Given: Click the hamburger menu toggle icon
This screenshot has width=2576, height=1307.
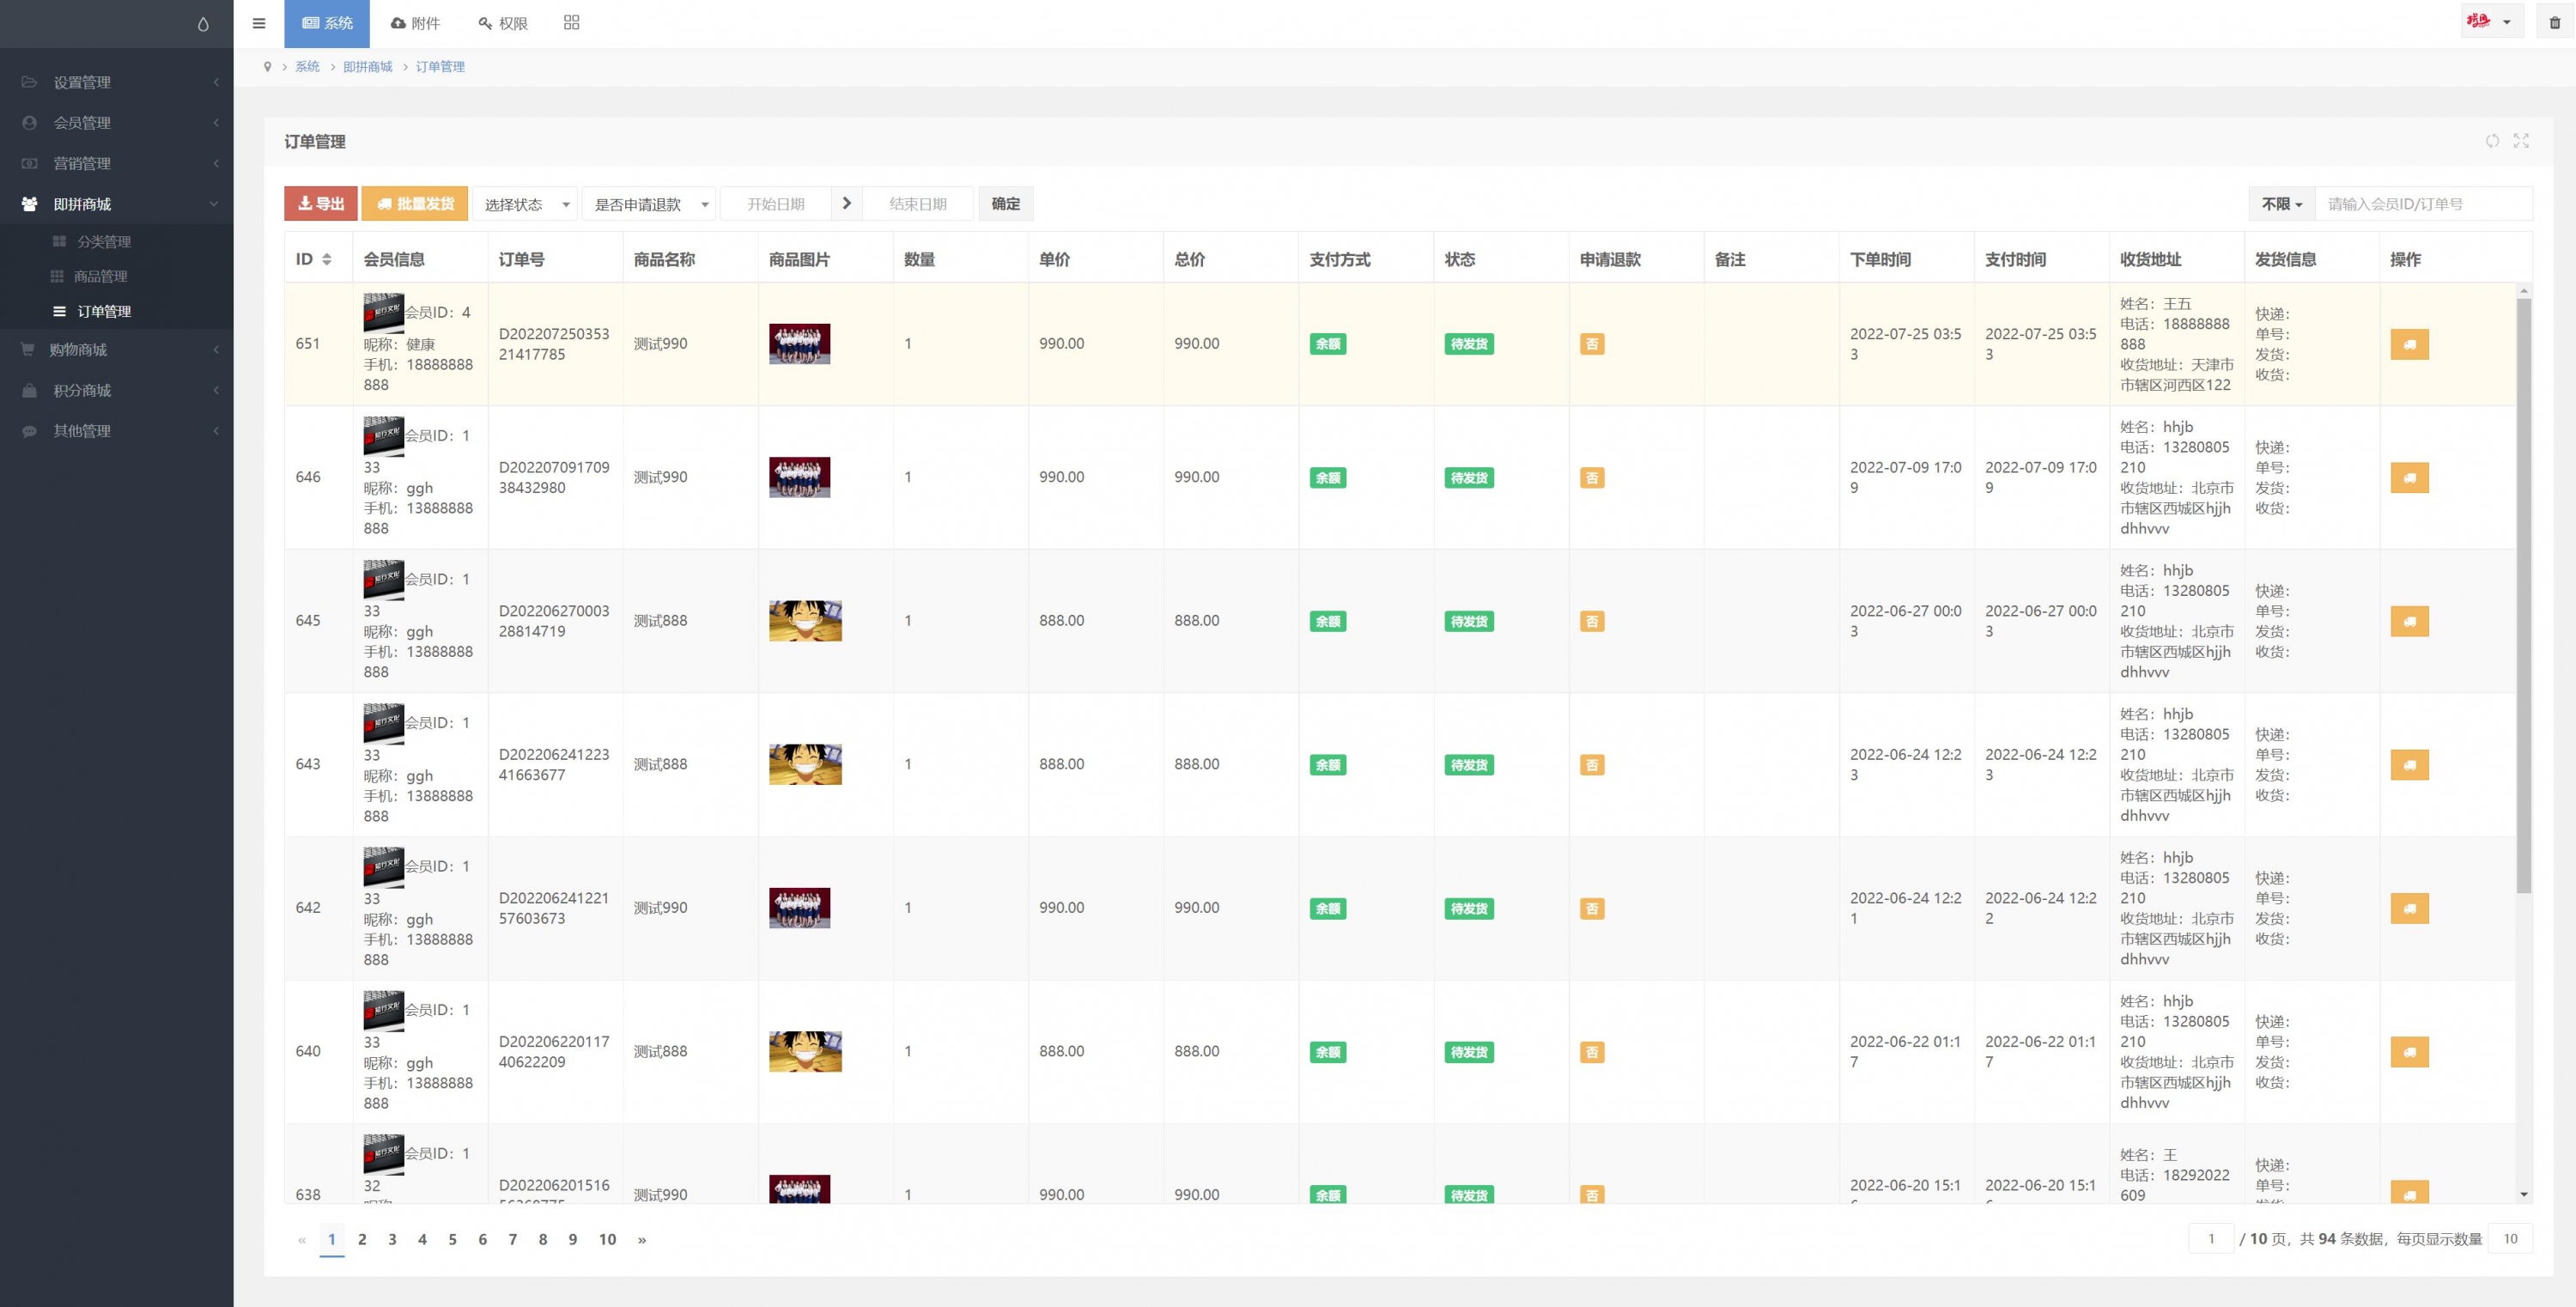Looking at the screenshot, I should 259,23.
